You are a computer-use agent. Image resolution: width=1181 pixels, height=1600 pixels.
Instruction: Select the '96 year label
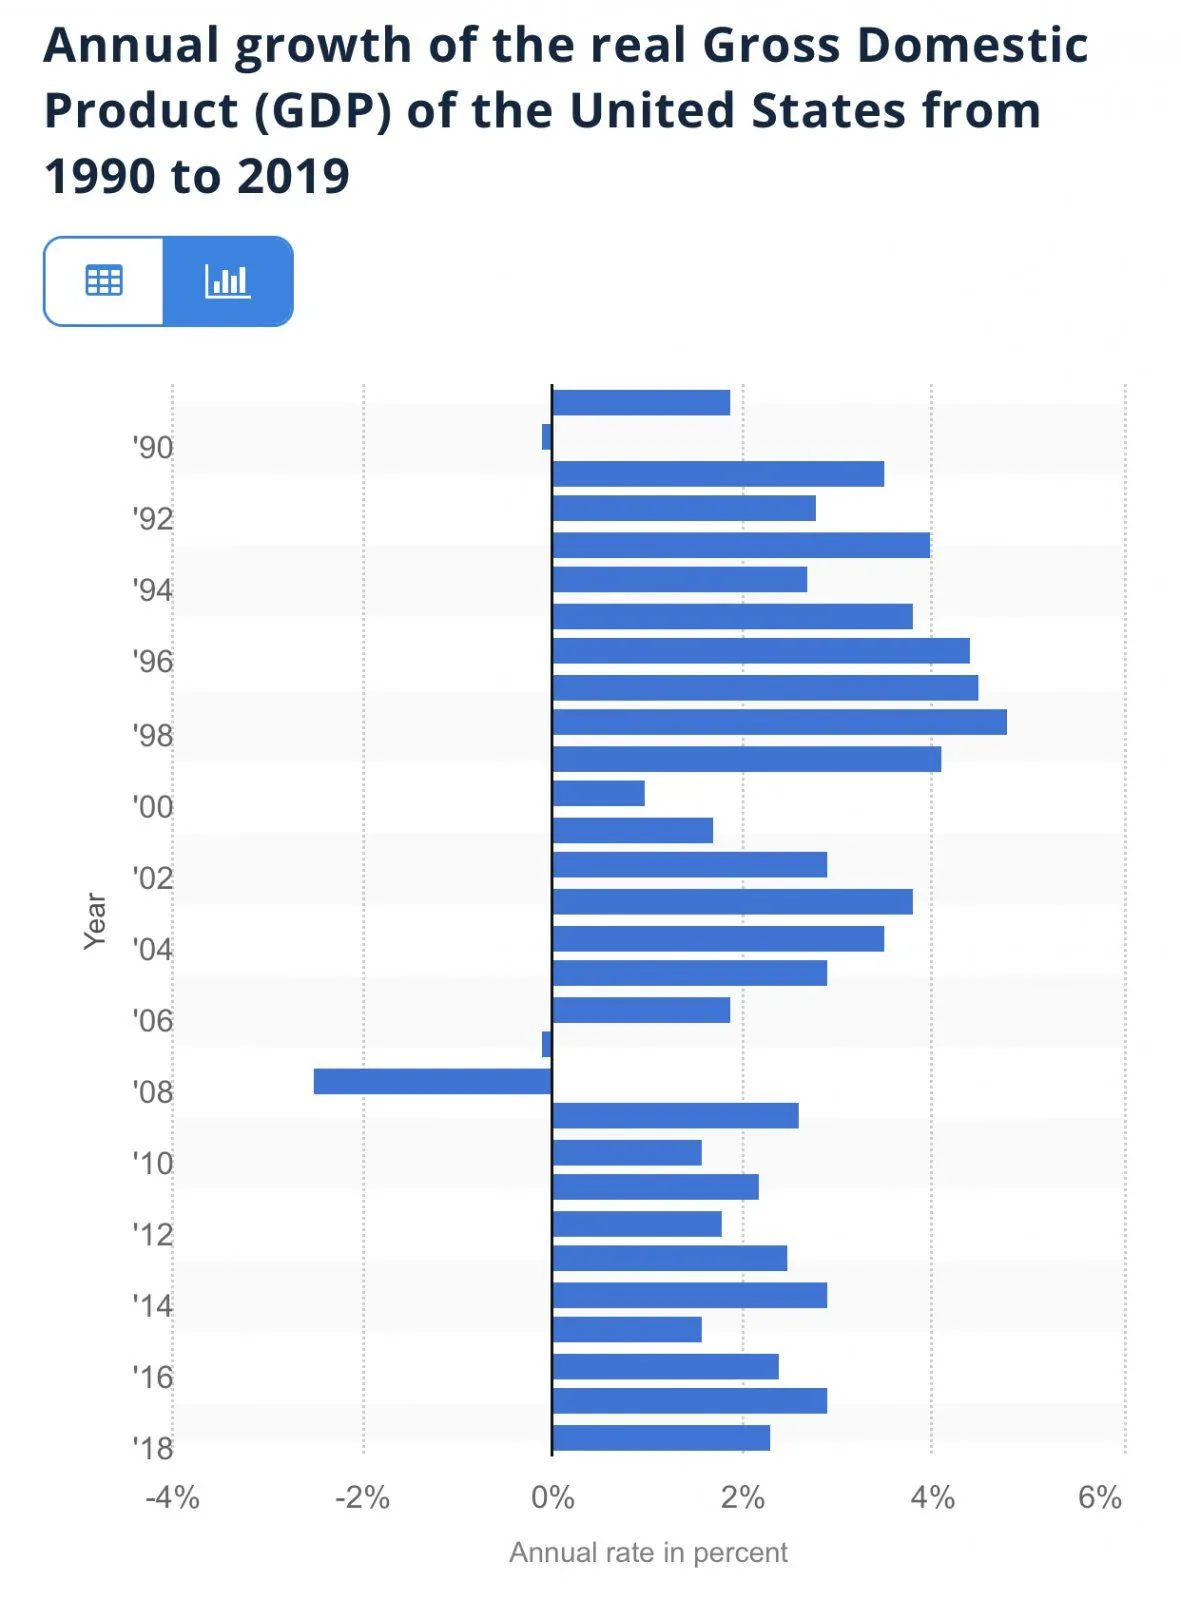point(153,661)
